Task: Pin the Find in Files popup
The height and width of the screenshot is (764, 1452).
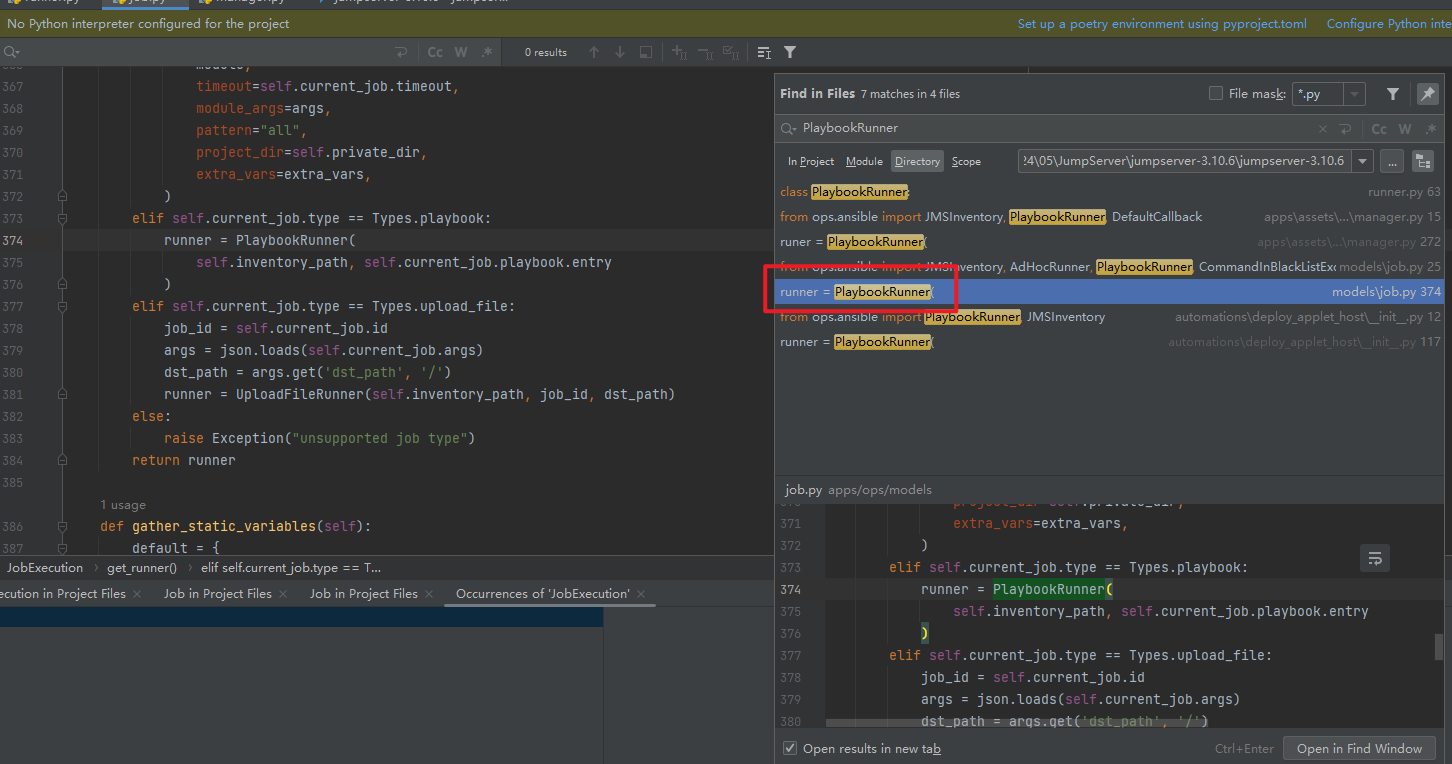Action: [1427, 94]
